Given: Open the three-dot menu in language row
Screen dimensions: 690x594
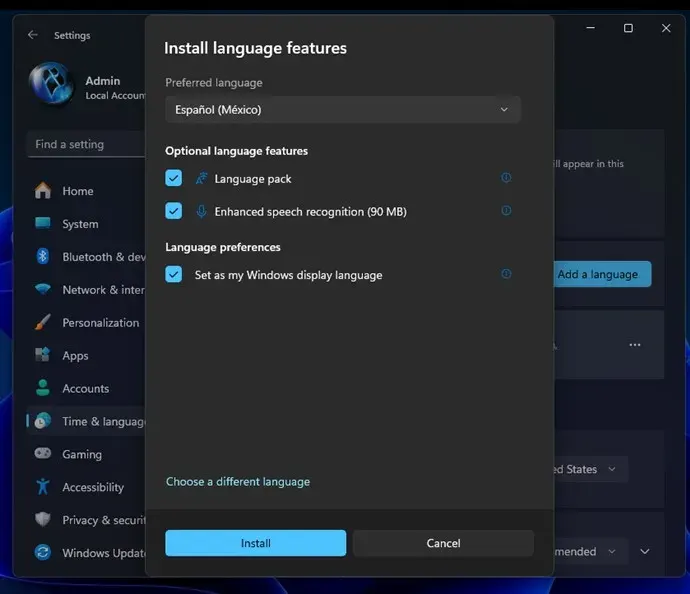Looking at the screenshot, I should tap(635, 345).
